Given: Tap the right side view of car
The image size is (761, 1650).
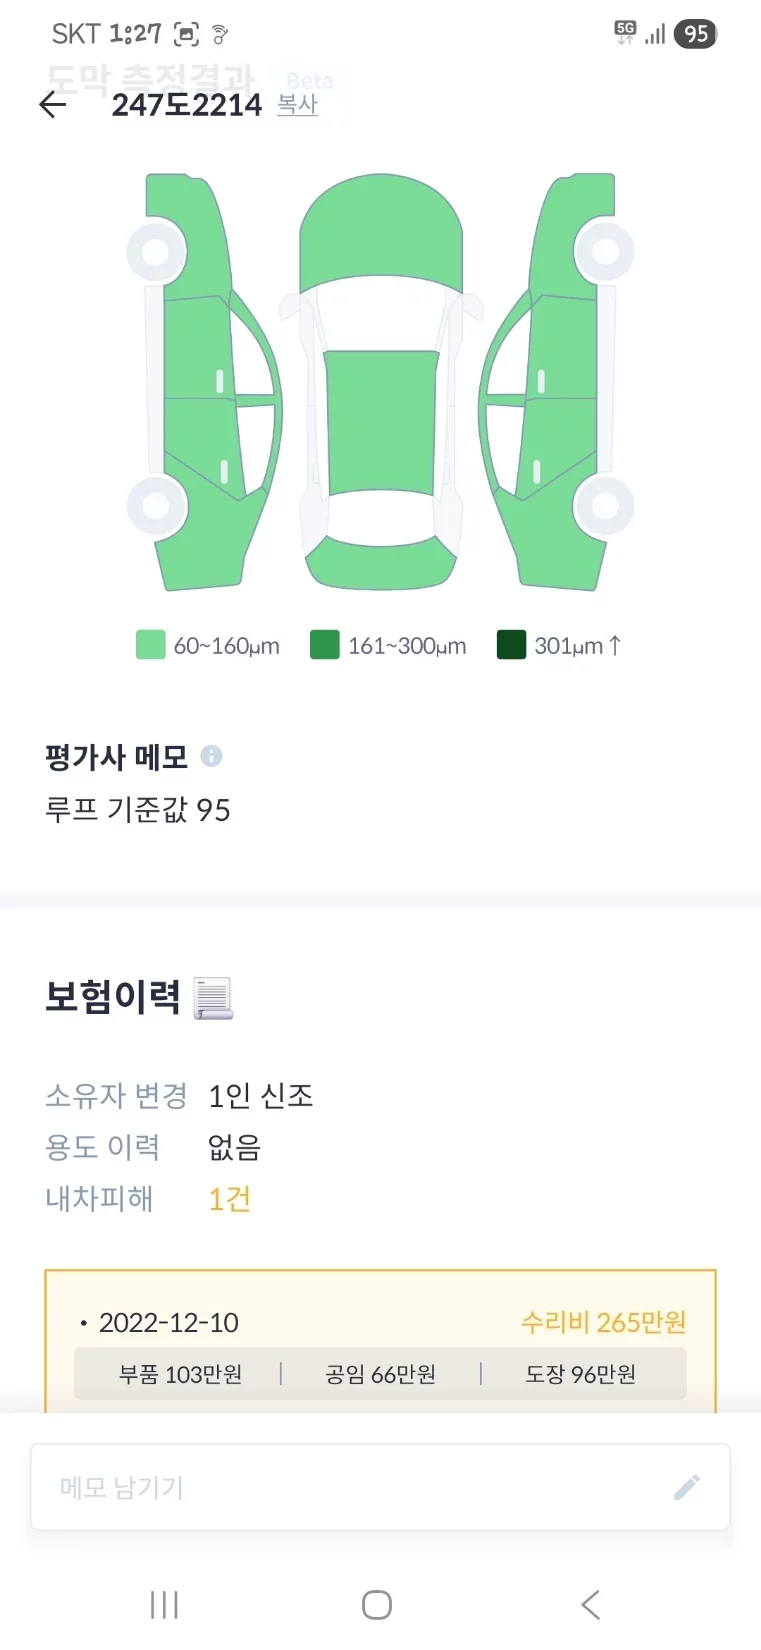Looking at the screenshot, I should click(x=558, y=380).
